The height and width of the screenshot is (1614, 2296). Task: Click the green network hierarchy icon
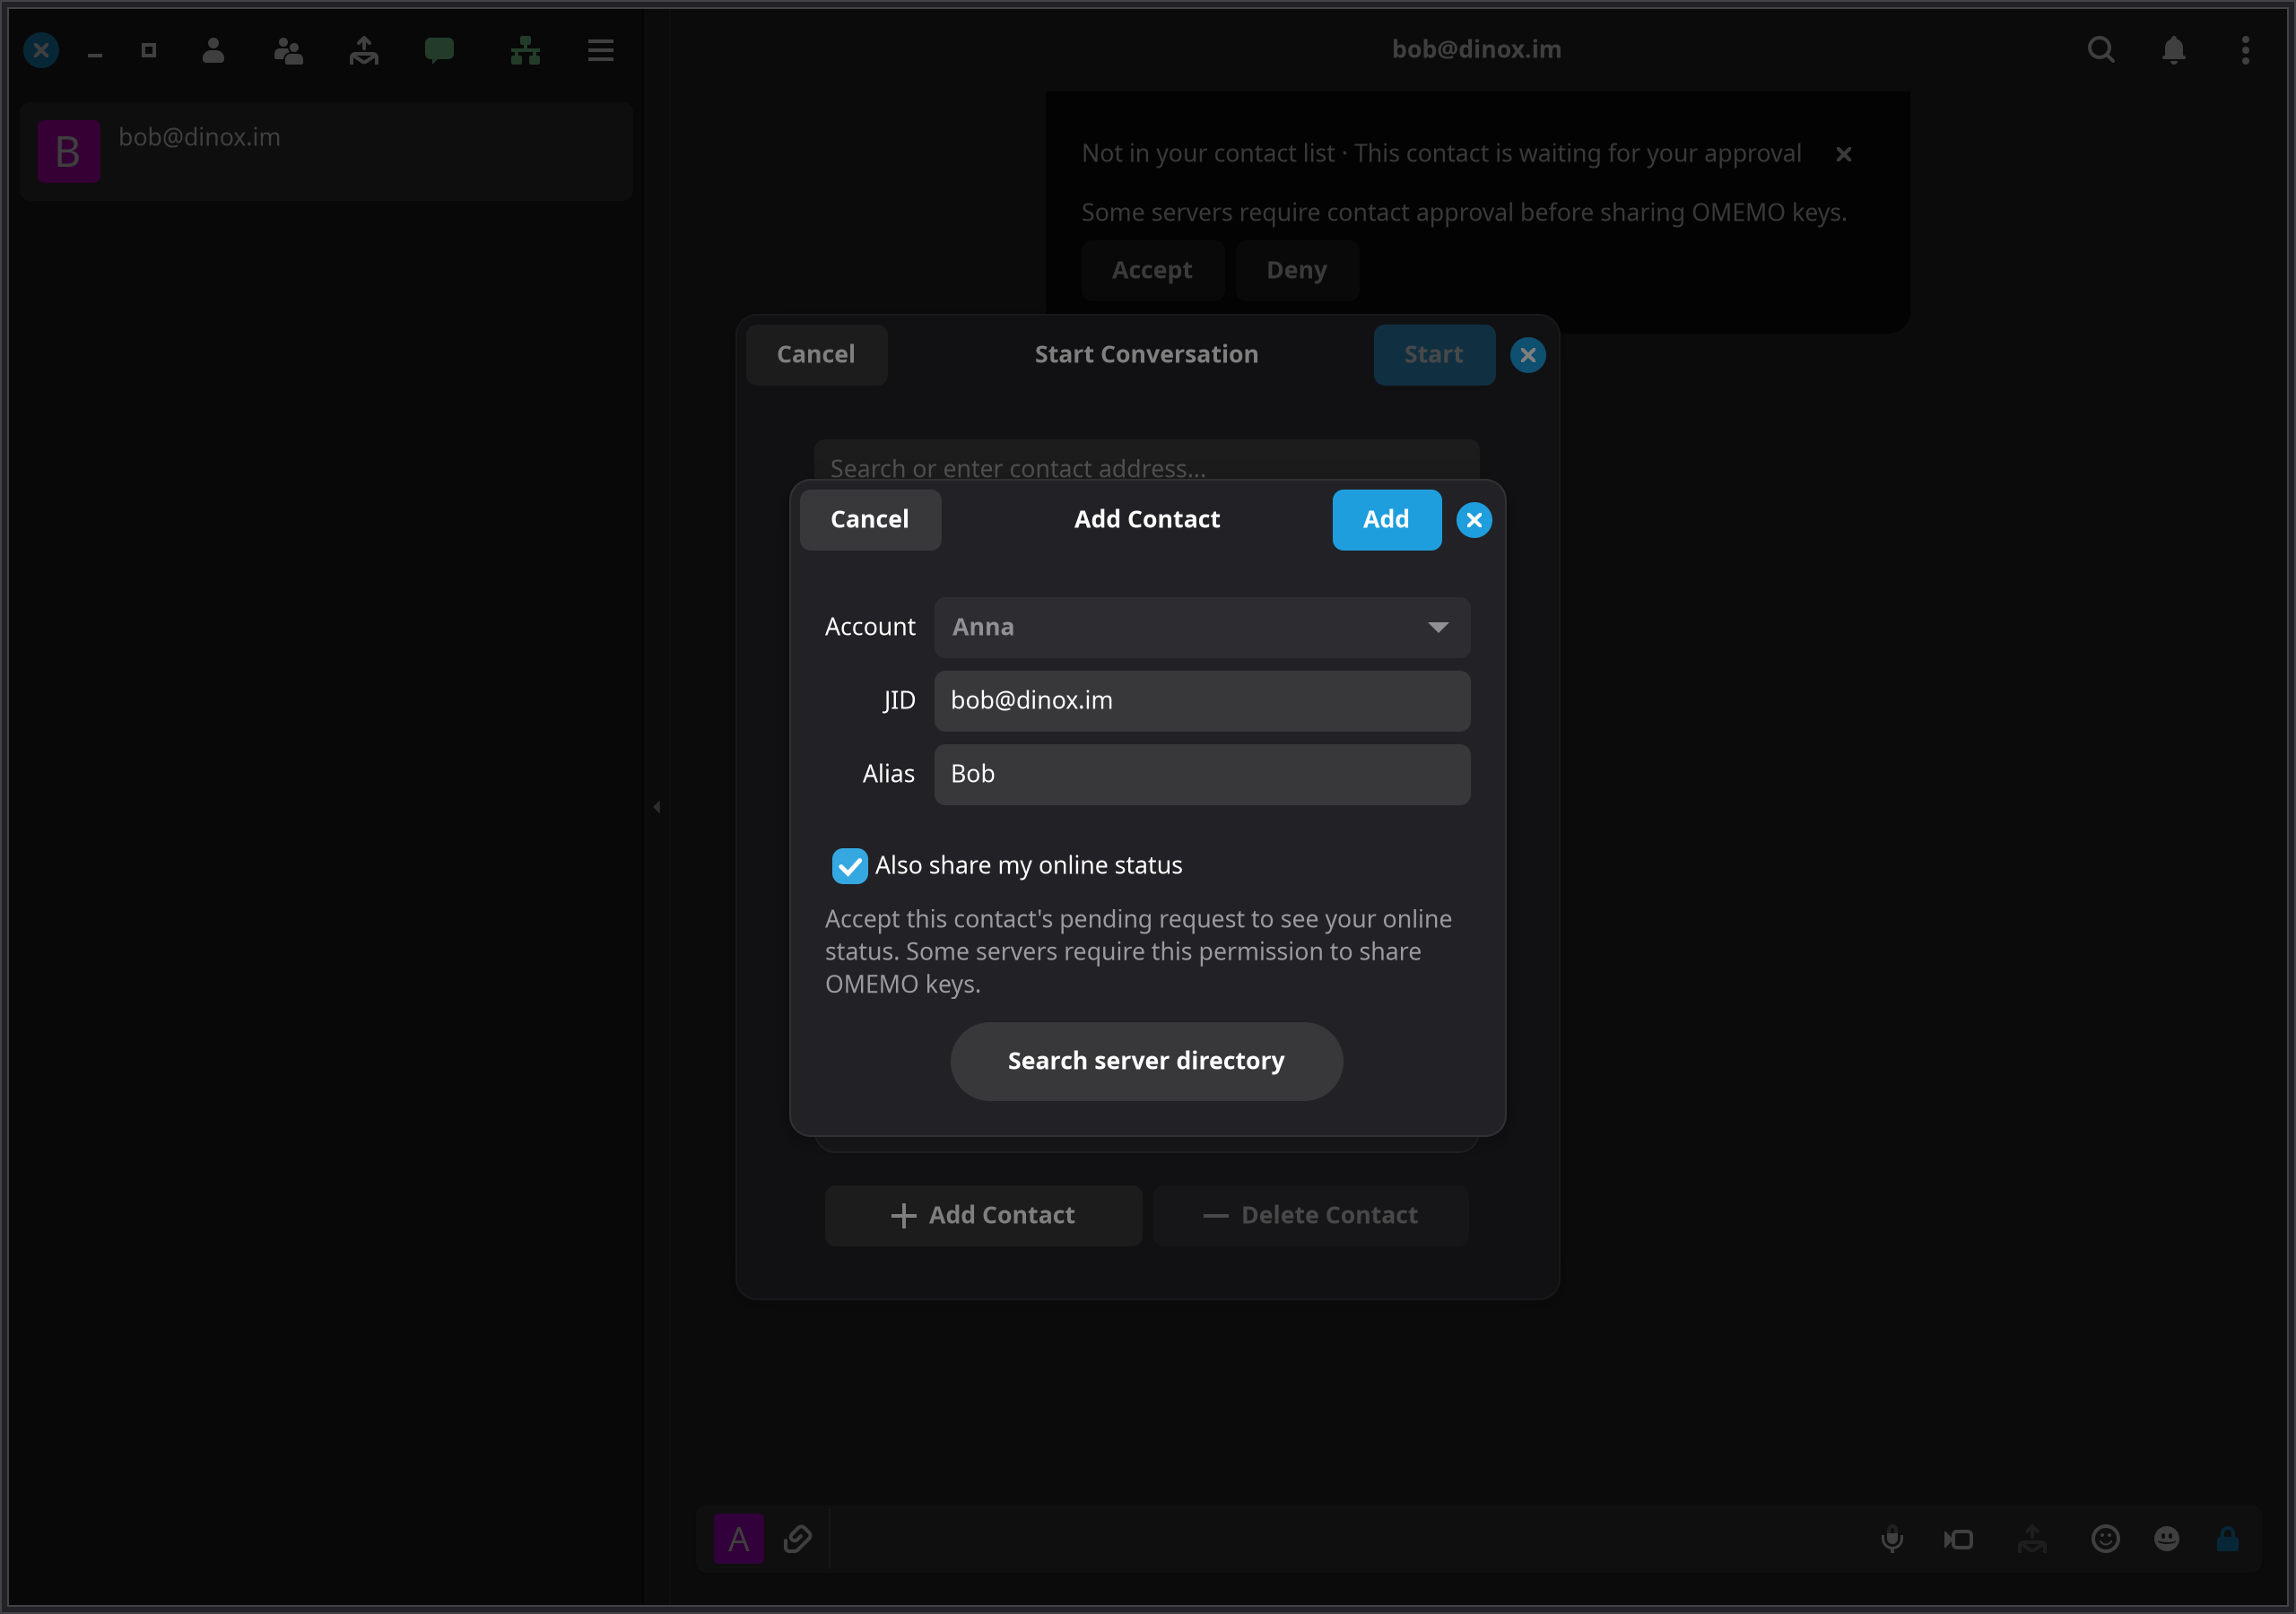click(525, 50)
